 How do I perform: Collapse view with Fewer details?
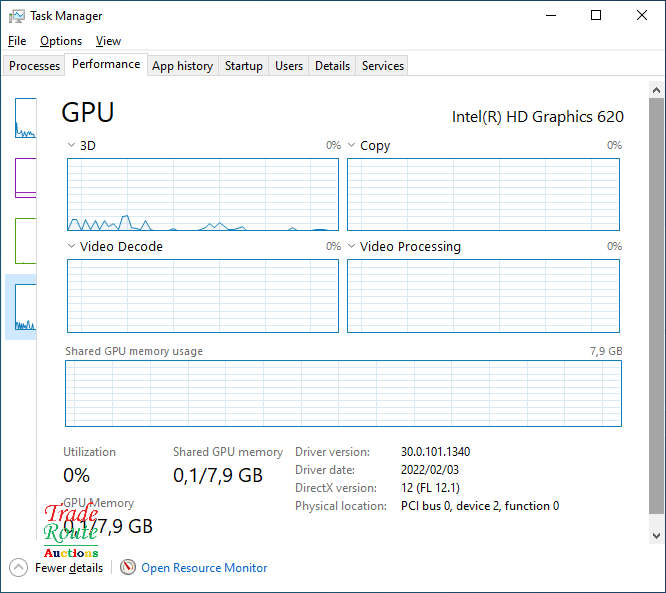[58, 568]
